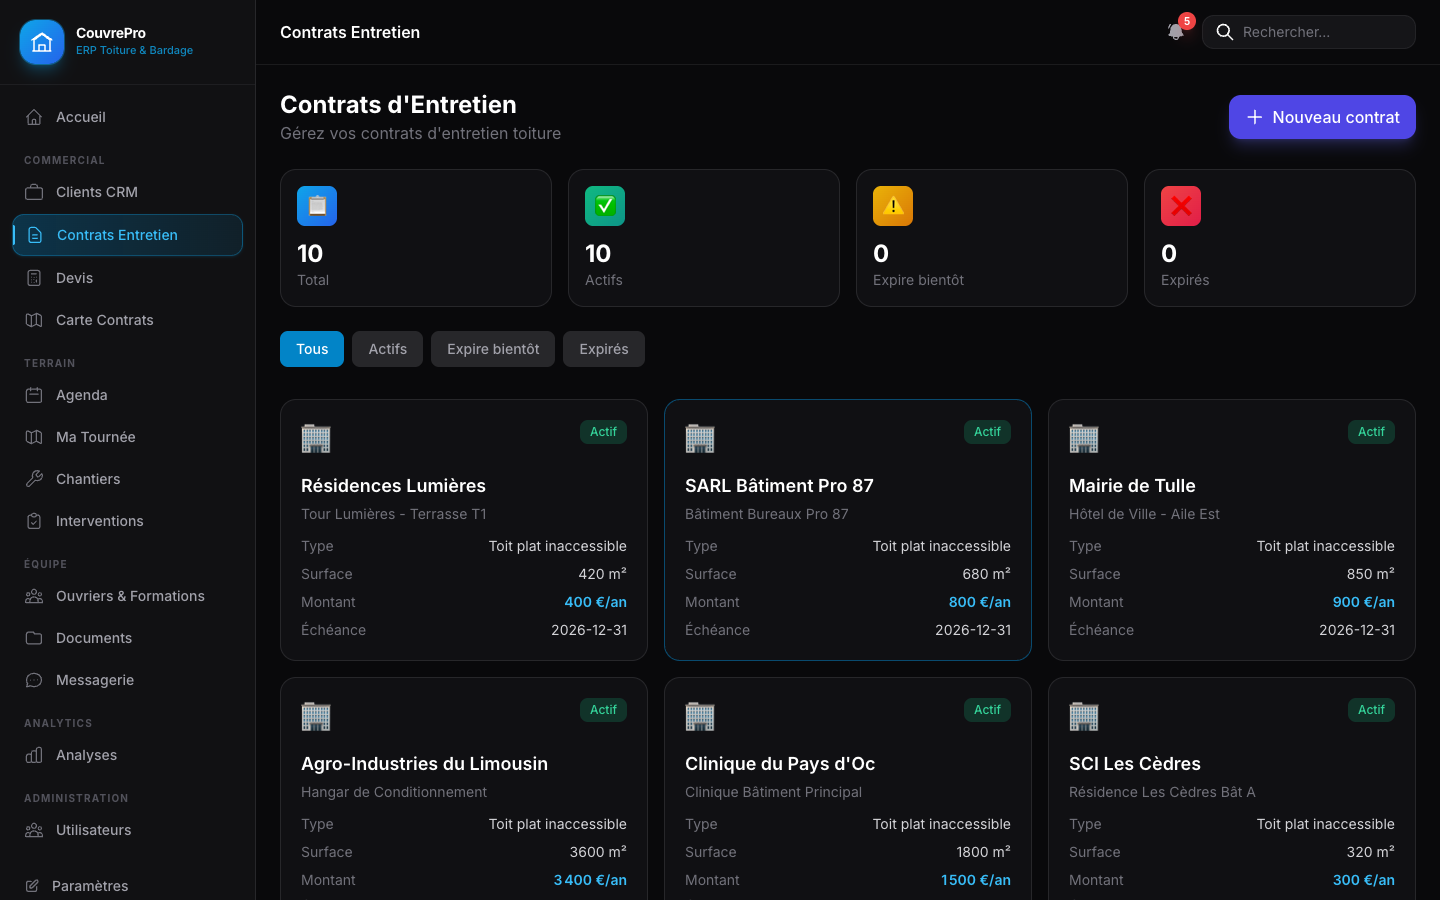Click the red cross Expirés icon
Image resolution: width=1440 pixels, height=900 pixels.
point(1181,206)
